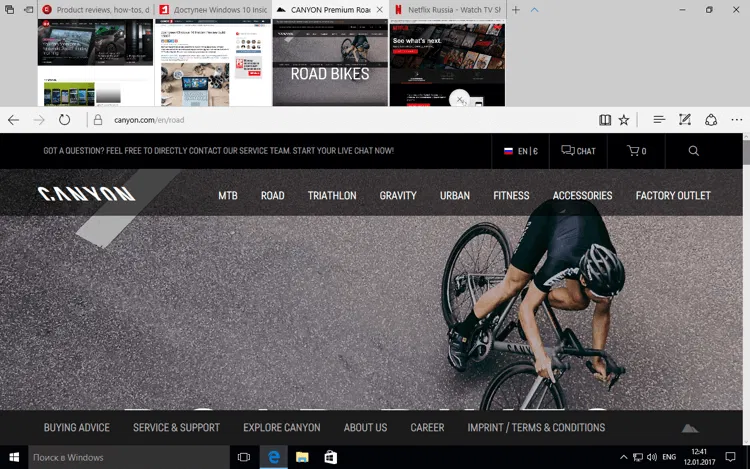Start a live CHAT
Viewport: 750px width, 469px height.
(578, 151)
